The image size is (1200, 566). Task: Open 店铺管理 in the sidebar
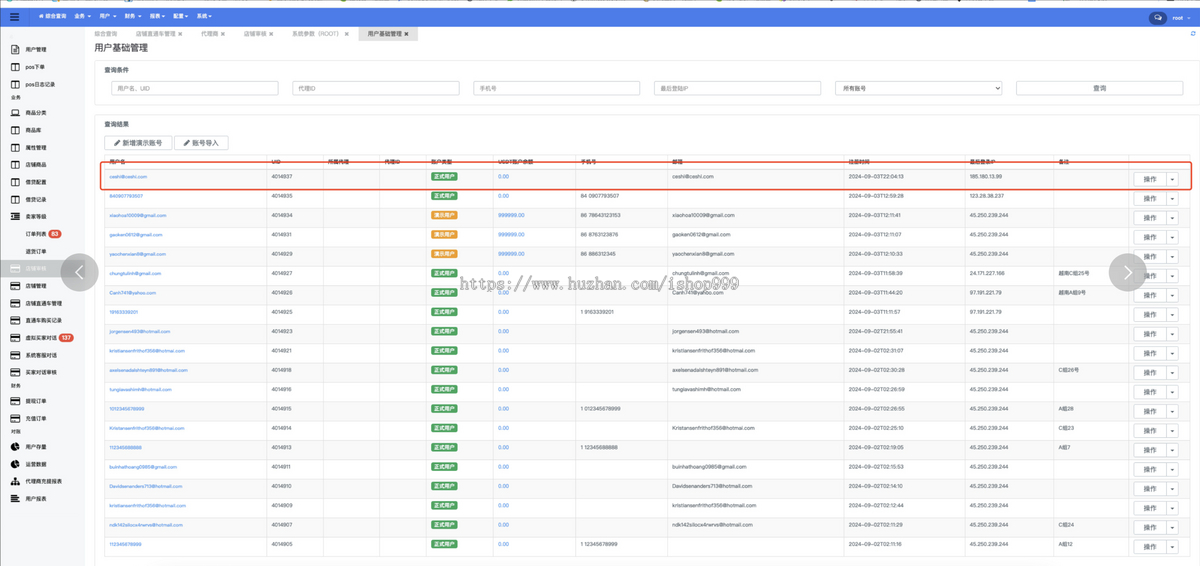click(35, 286)
